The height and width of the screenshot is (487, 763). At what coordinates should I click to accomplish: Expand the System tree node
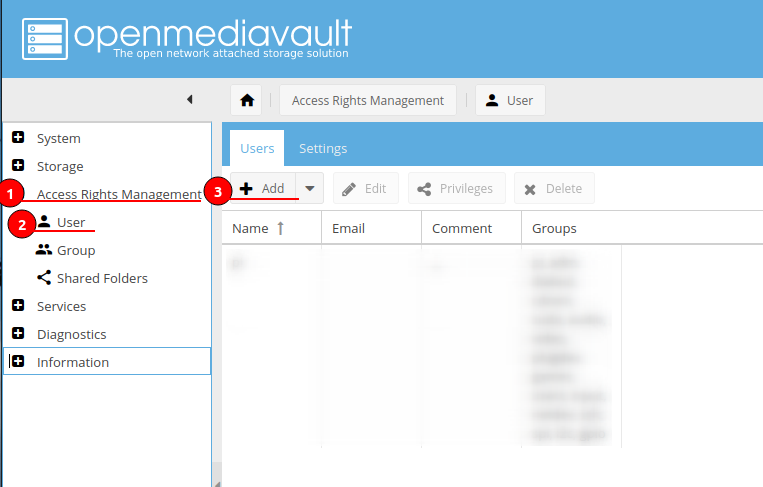[x=18, y=138]
